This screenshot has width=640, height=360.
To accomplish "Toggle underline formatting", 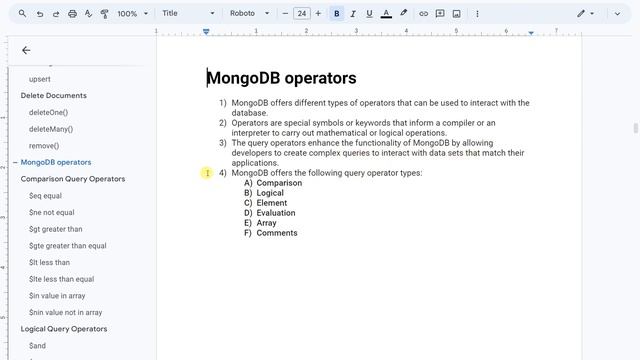I will point(369,14).
